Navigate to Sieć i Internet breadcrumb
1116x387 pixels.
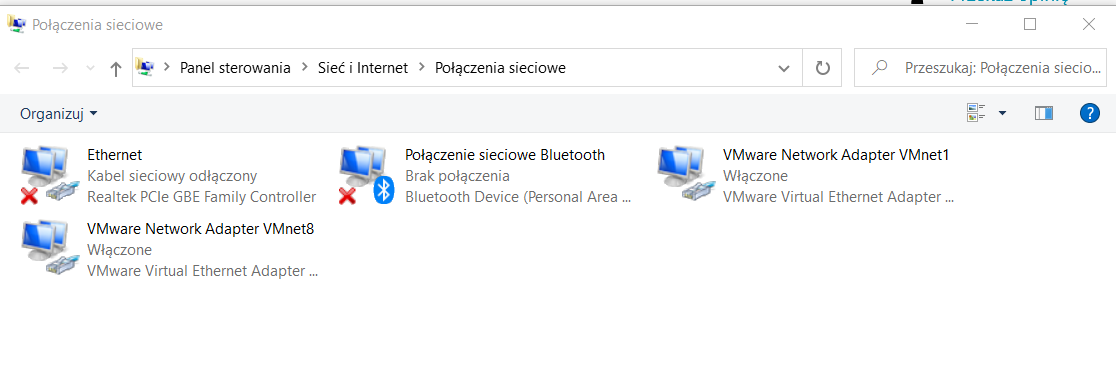tap(362, 68)
